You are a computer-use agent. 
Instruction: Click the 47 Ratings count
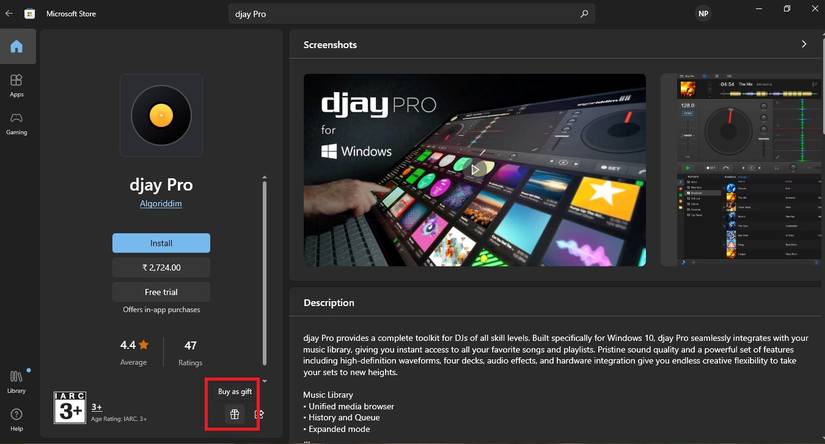pyautogui.click(x=190, y=352)
